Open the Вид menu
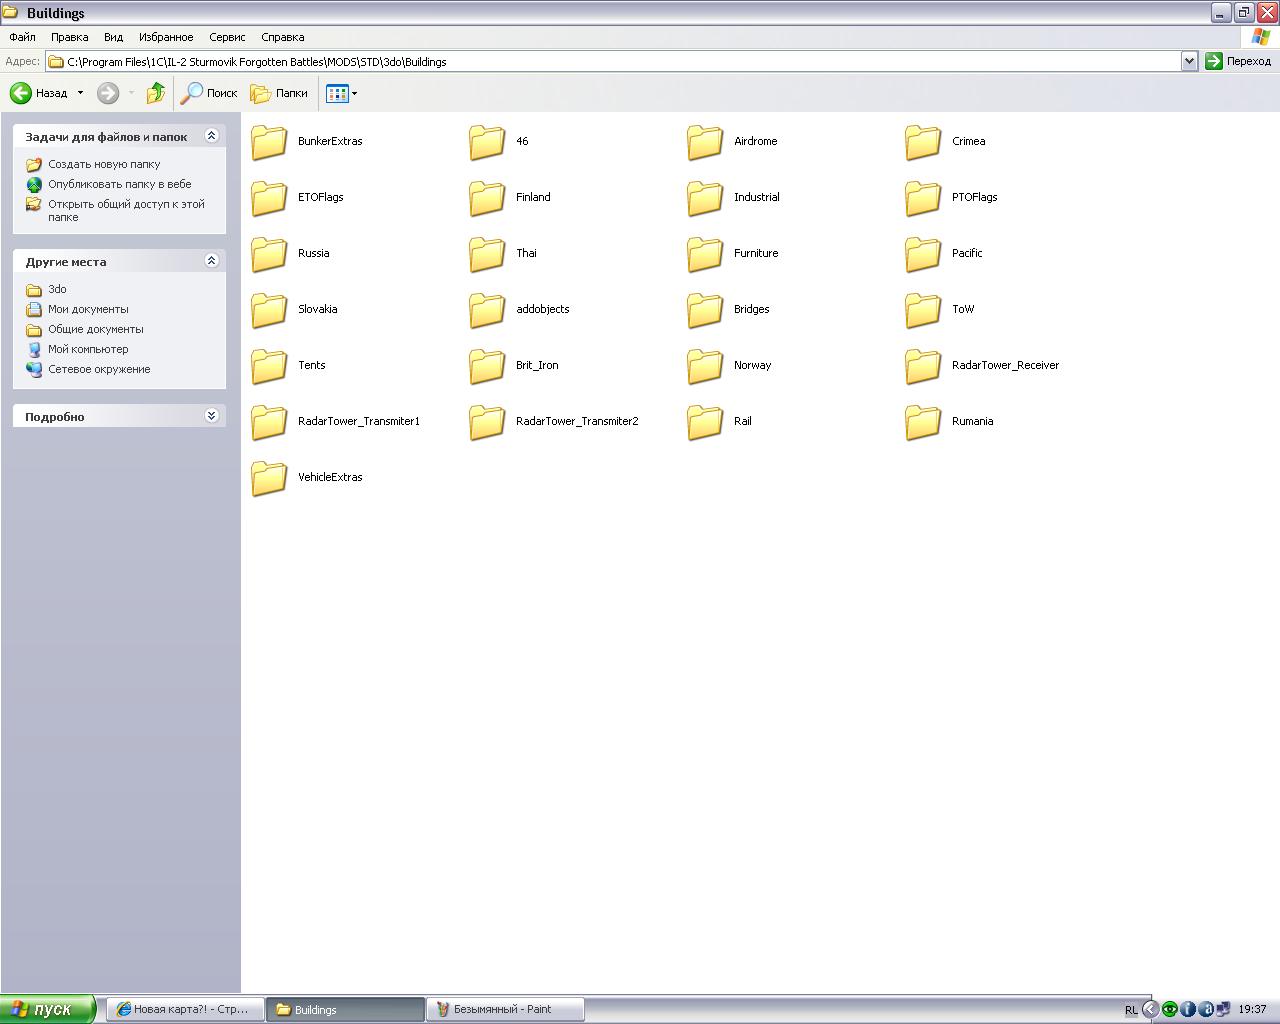 click(x=113, y=37)
